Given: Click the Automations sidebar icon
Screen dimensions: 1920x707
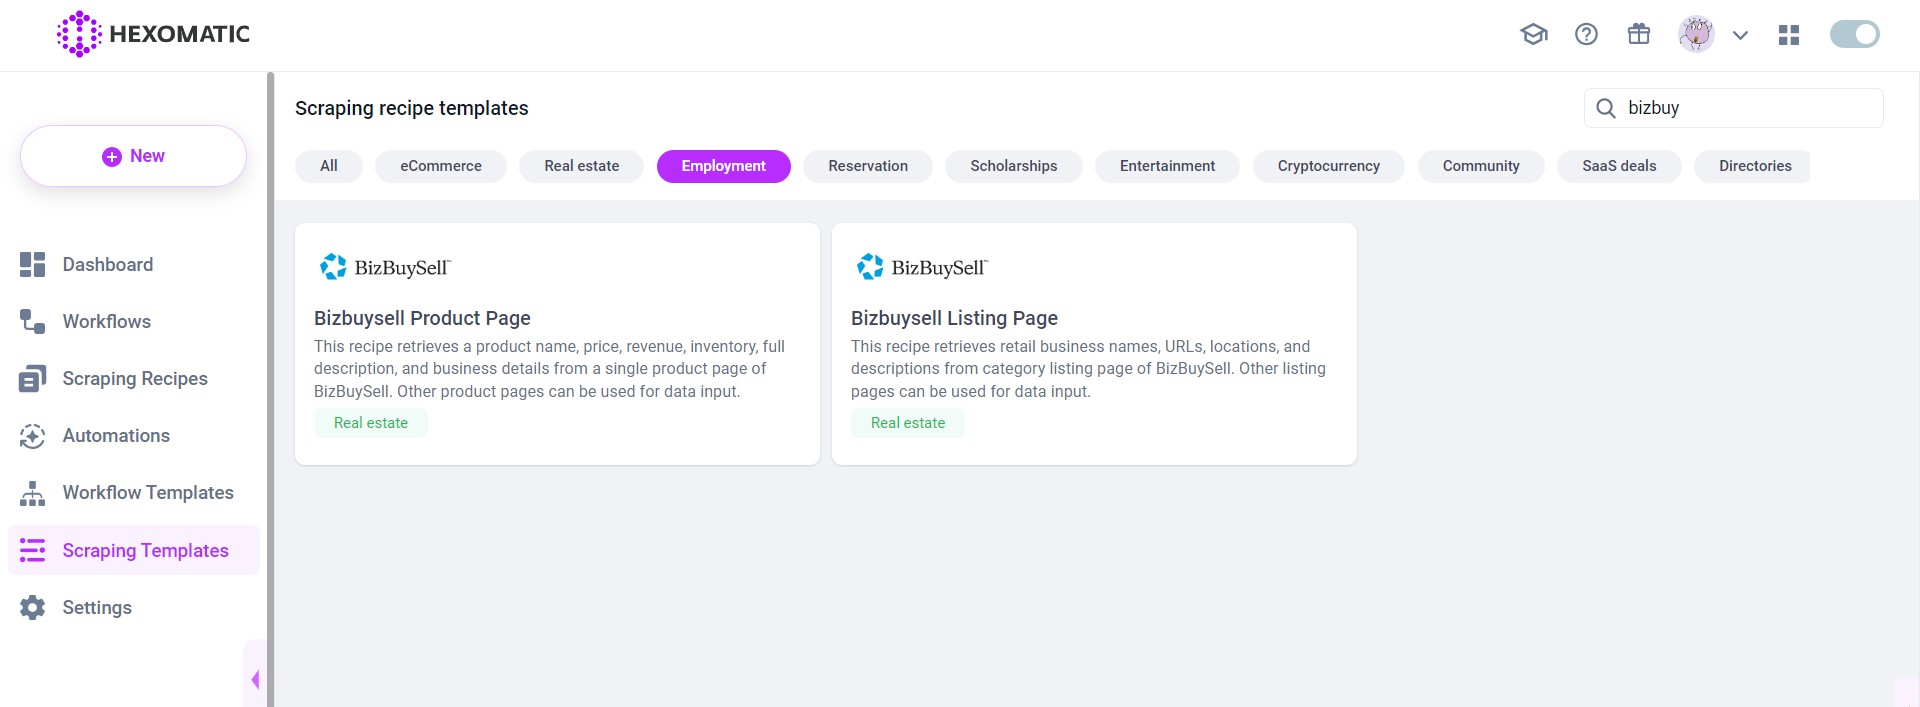Looking at the screenshot, I should point(32,436).
